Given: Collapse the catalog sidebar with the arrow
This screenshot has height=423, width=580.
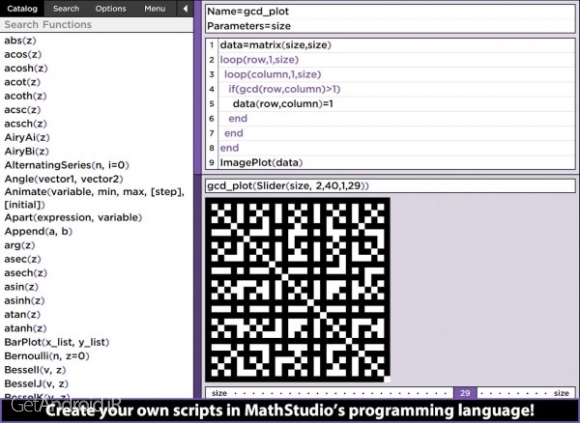Looking at the screenshot, I should point(185,9).
